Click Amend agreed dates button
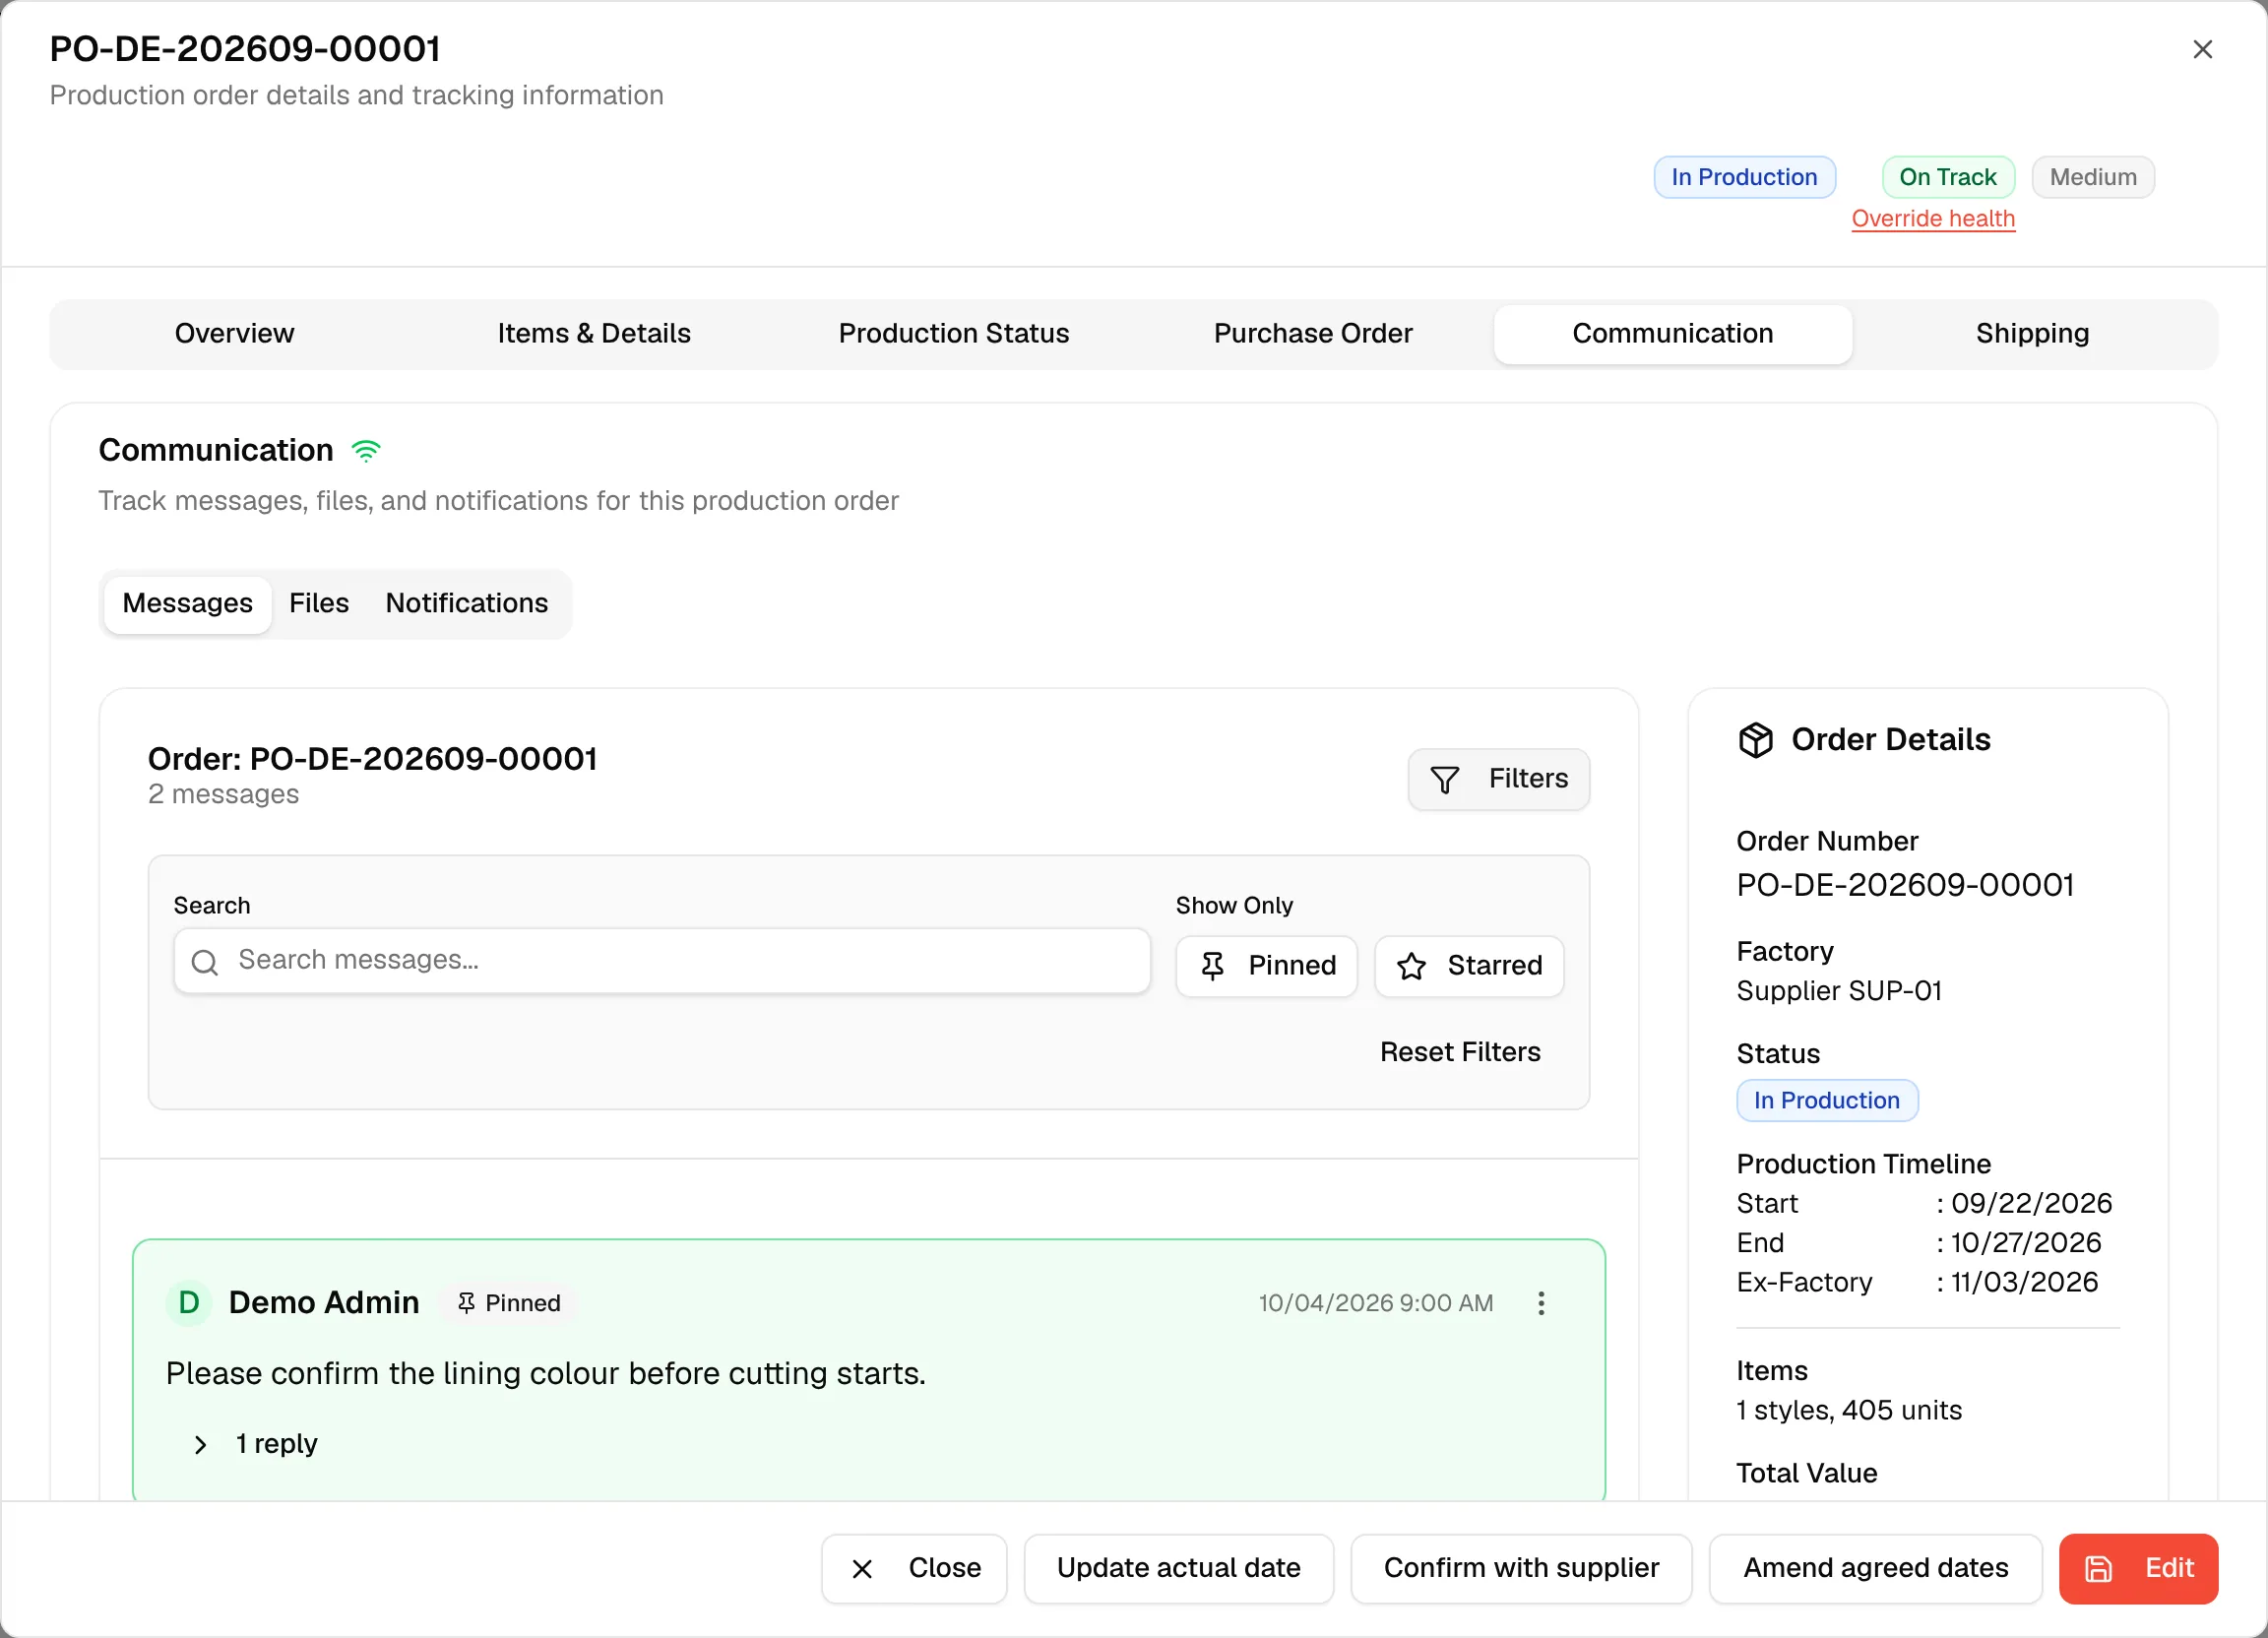Viewport: 2268px width, 1638px height. (x=1876, y=1569)
